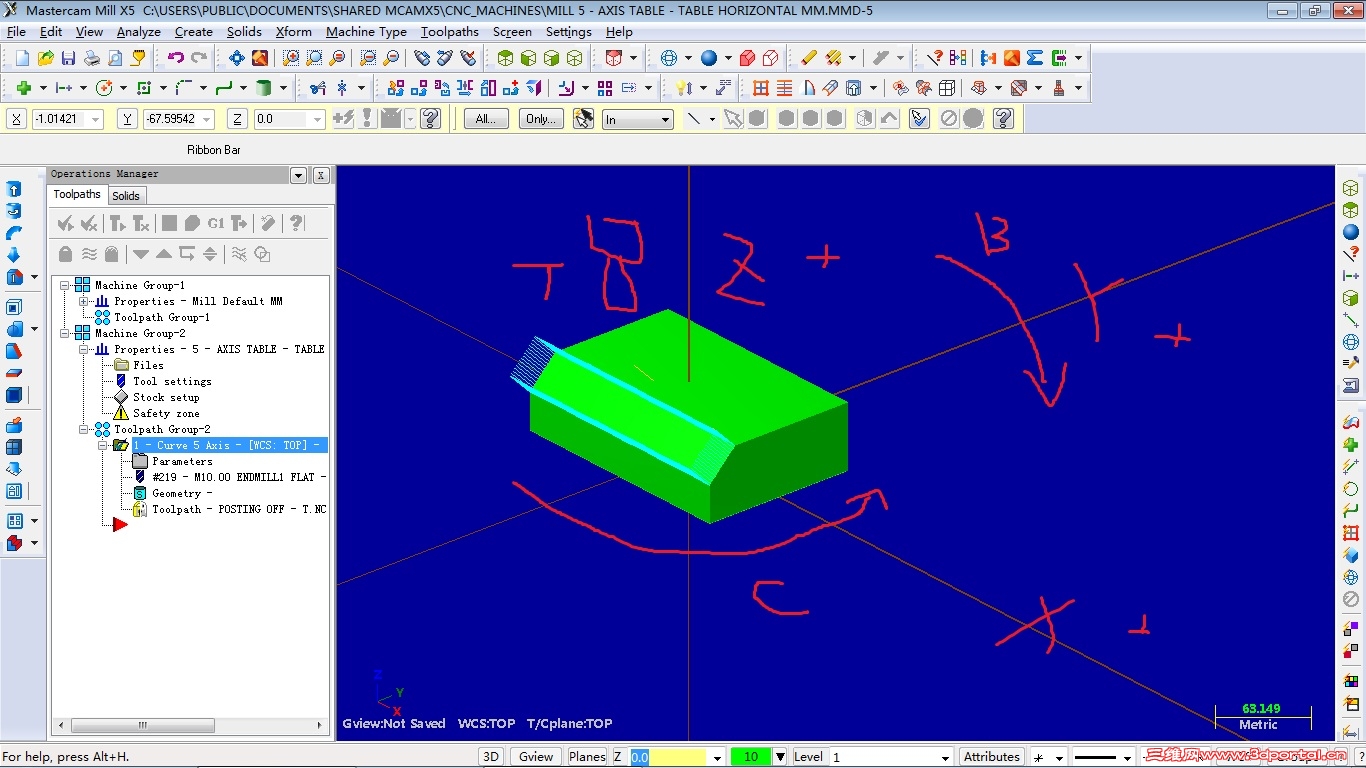Move insert arrow up in Operations Manager
Image resolution: width=1366 pixels, height=768 pixels.
(x=164, y=254)
